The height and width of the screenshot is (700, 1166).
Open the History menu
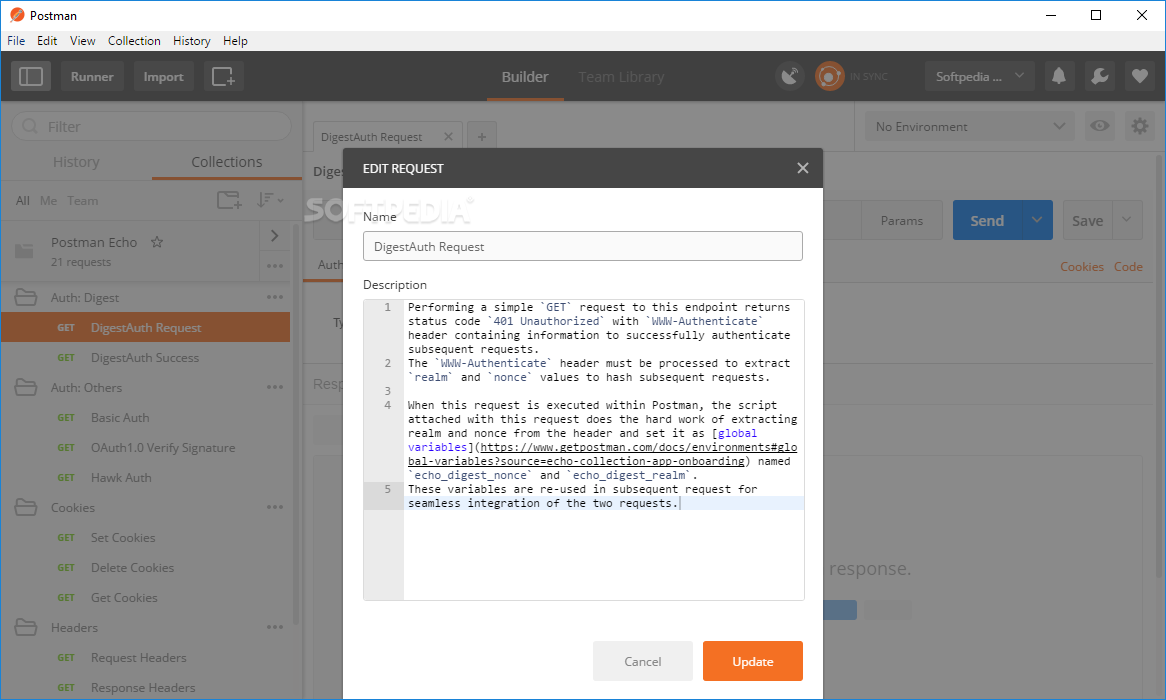(192, 41)
